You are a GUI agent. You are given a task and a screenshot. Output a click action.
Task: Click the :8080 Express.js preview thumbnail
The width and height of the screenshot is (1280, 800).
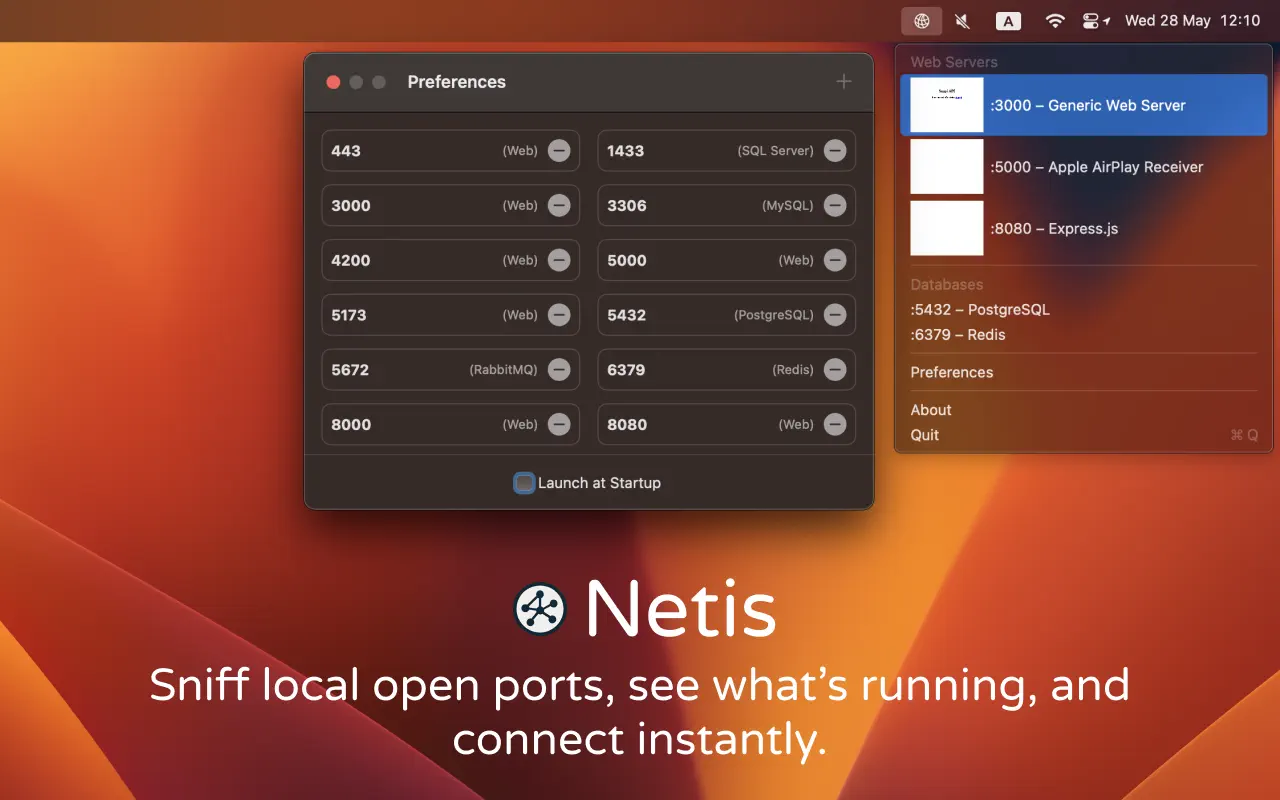tap(946, 228)
